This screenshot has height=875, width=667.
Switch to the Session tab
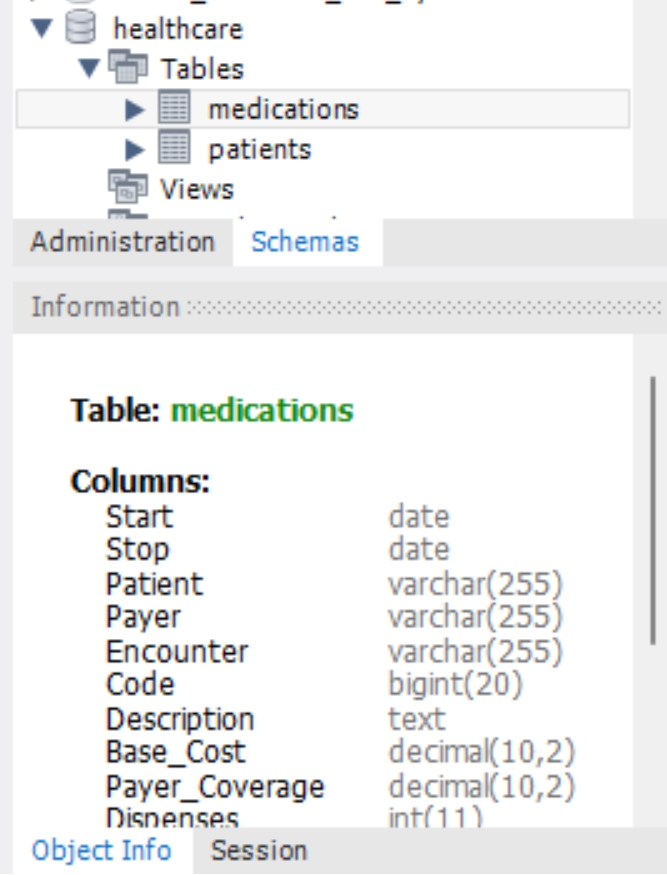(259, 851)
